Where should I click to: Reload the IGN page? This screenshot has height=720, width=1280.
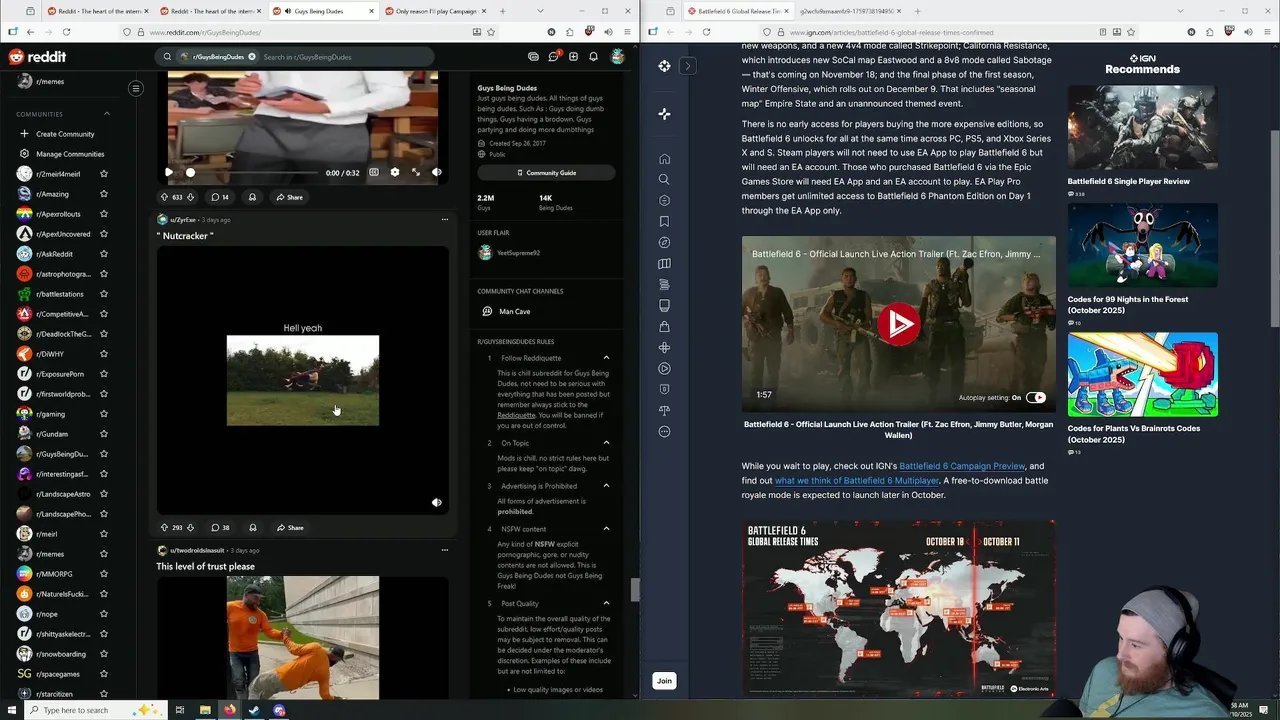[x=706, y=32]
